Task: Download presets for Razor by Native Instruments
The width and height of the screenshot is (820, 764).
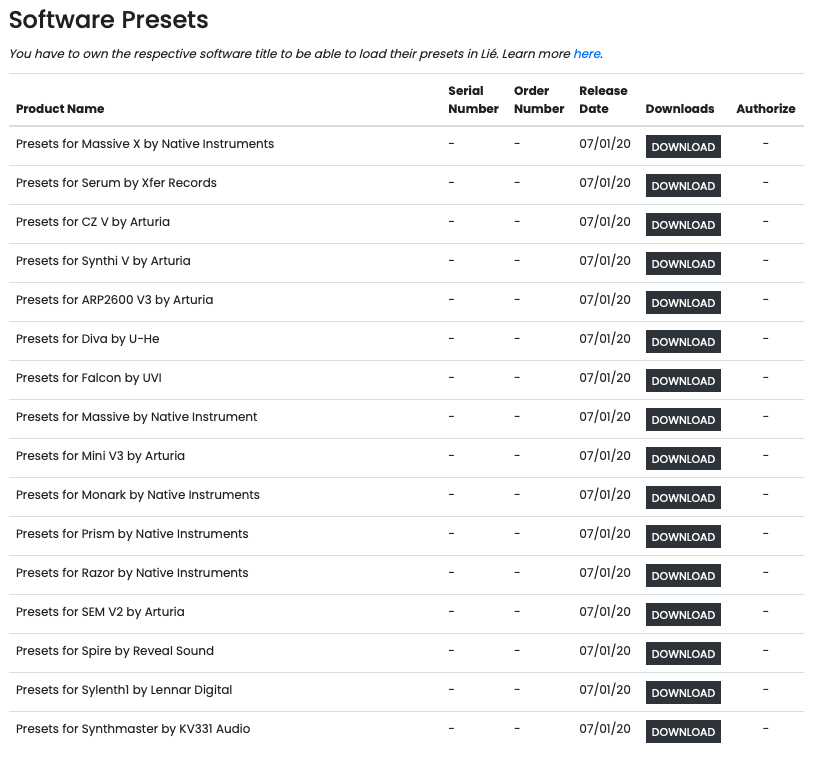Action: click(683, 575)
